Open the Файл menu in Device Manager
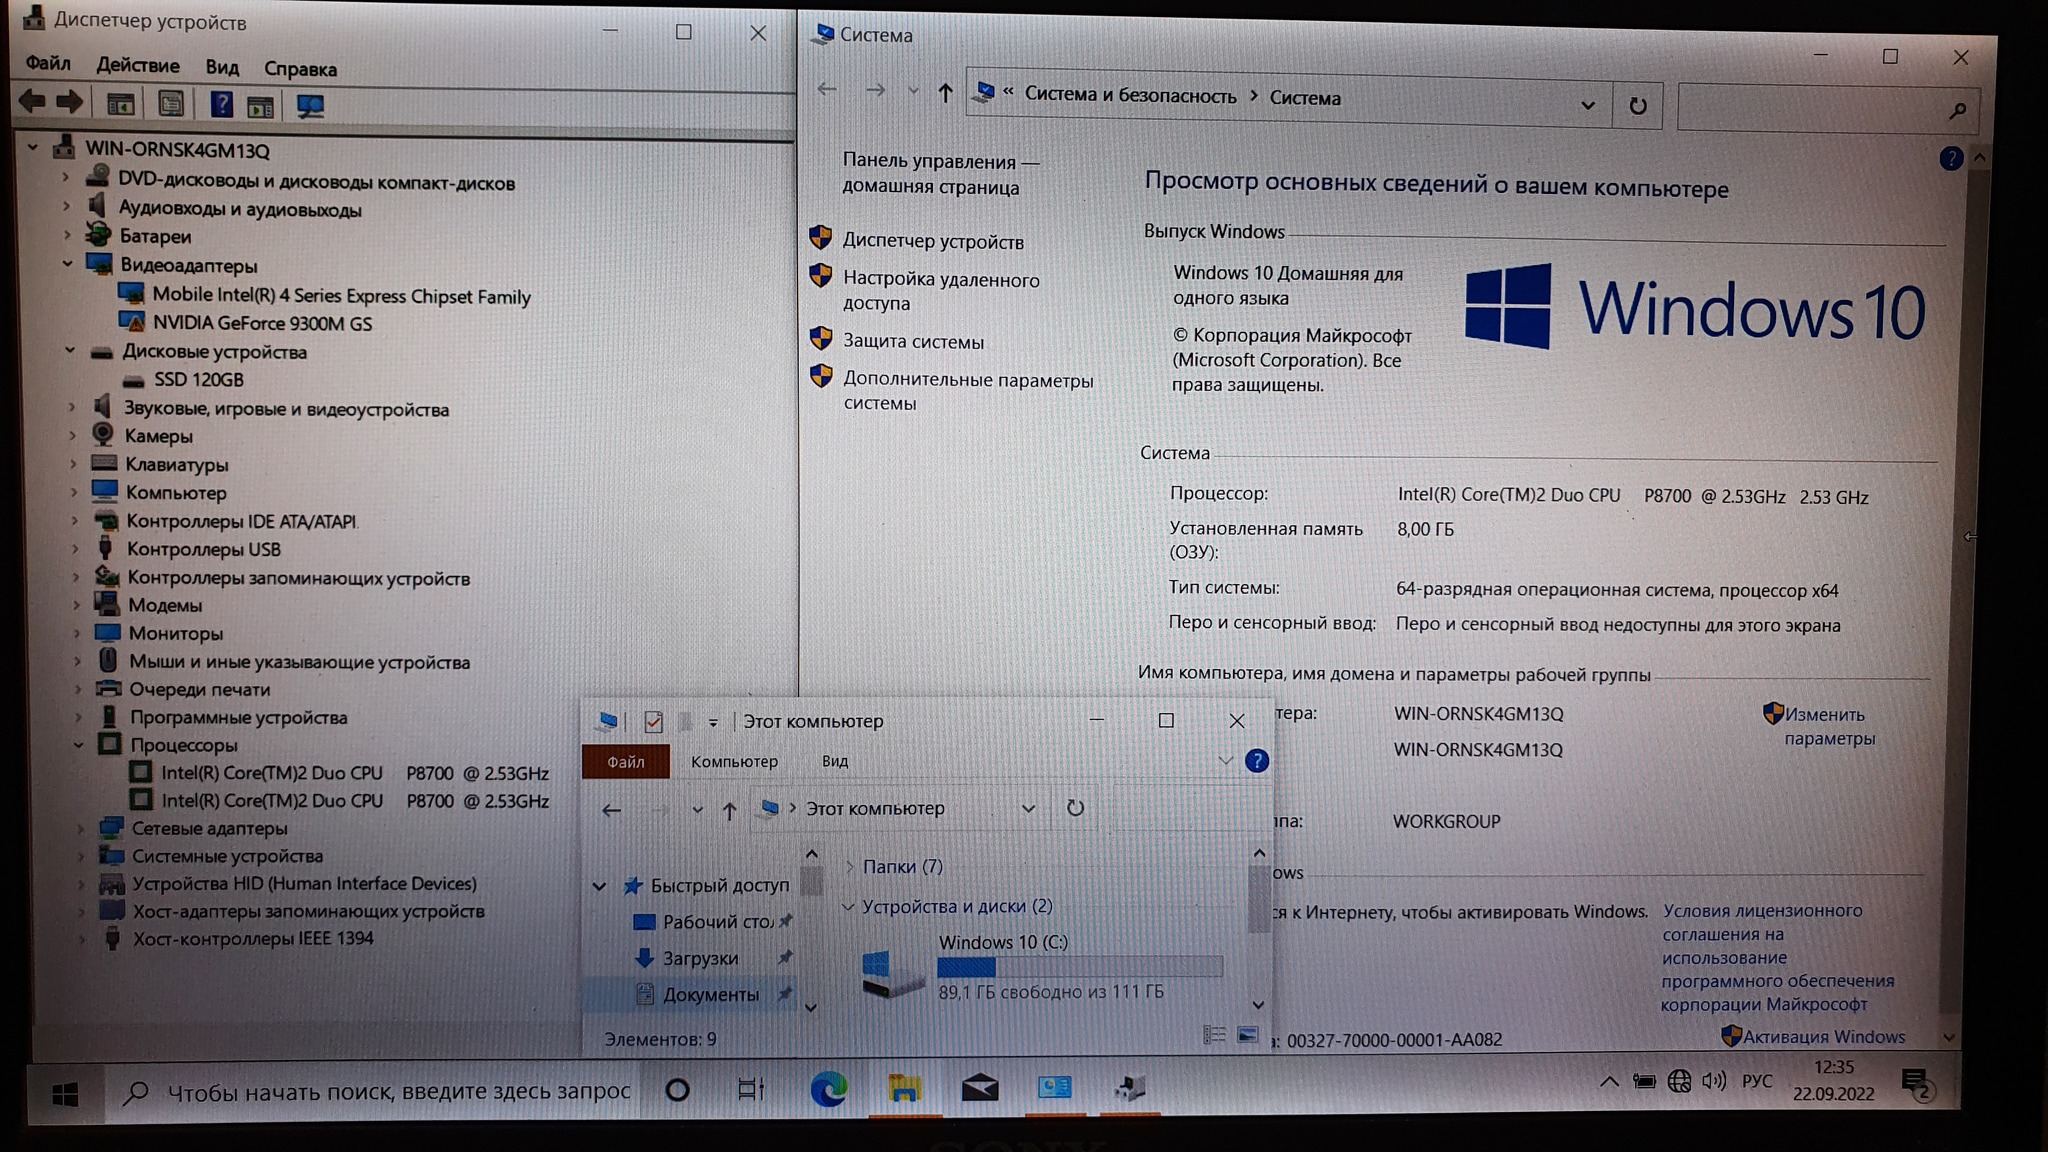 point(48,64)
